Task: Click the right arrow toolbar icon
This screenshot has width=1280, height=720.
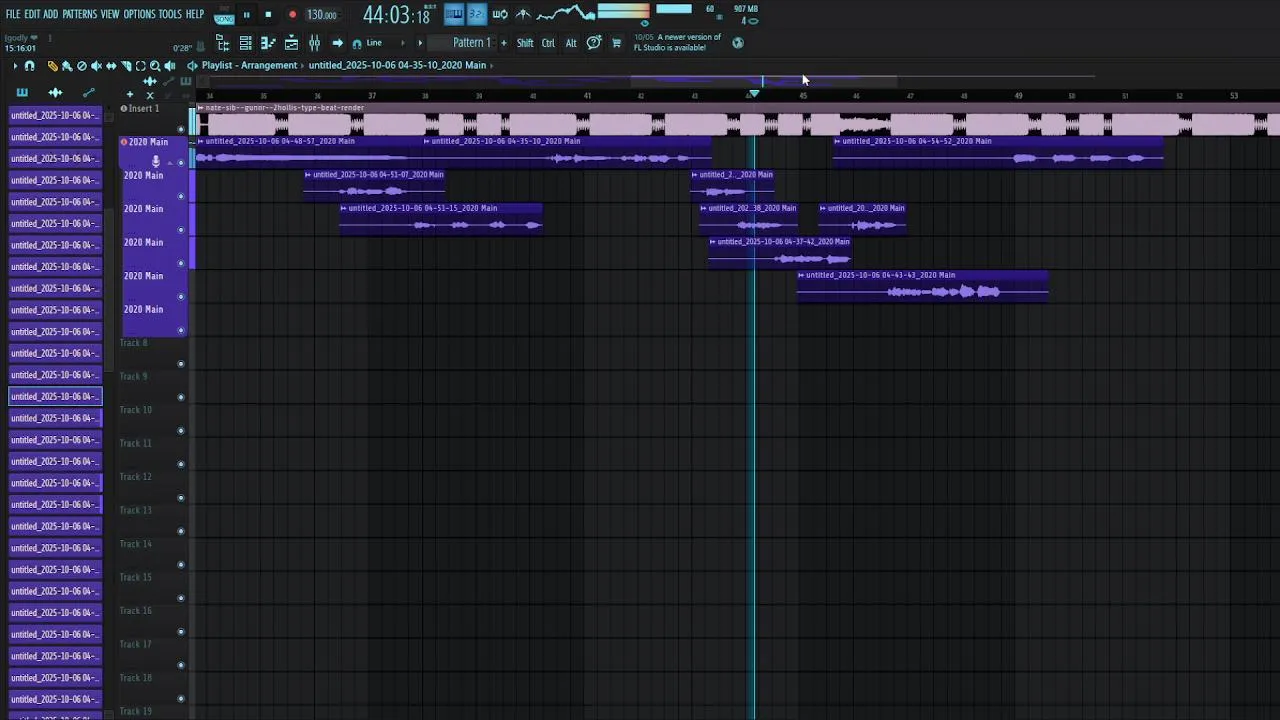Action: (337, 43)
